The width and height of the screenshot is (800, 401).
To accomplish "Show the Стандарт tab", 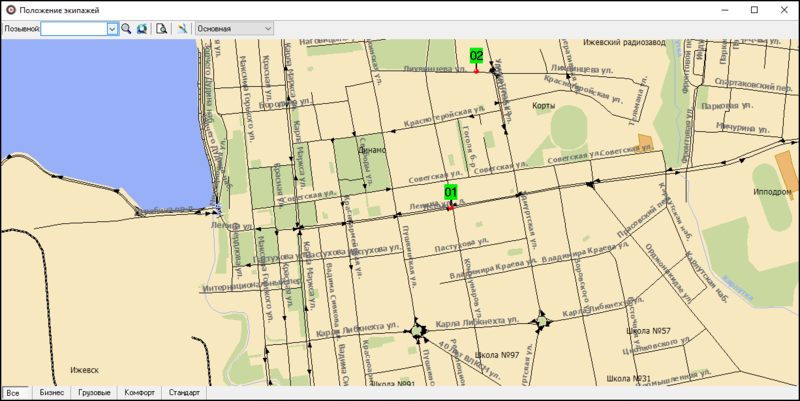I will (185, 393).
